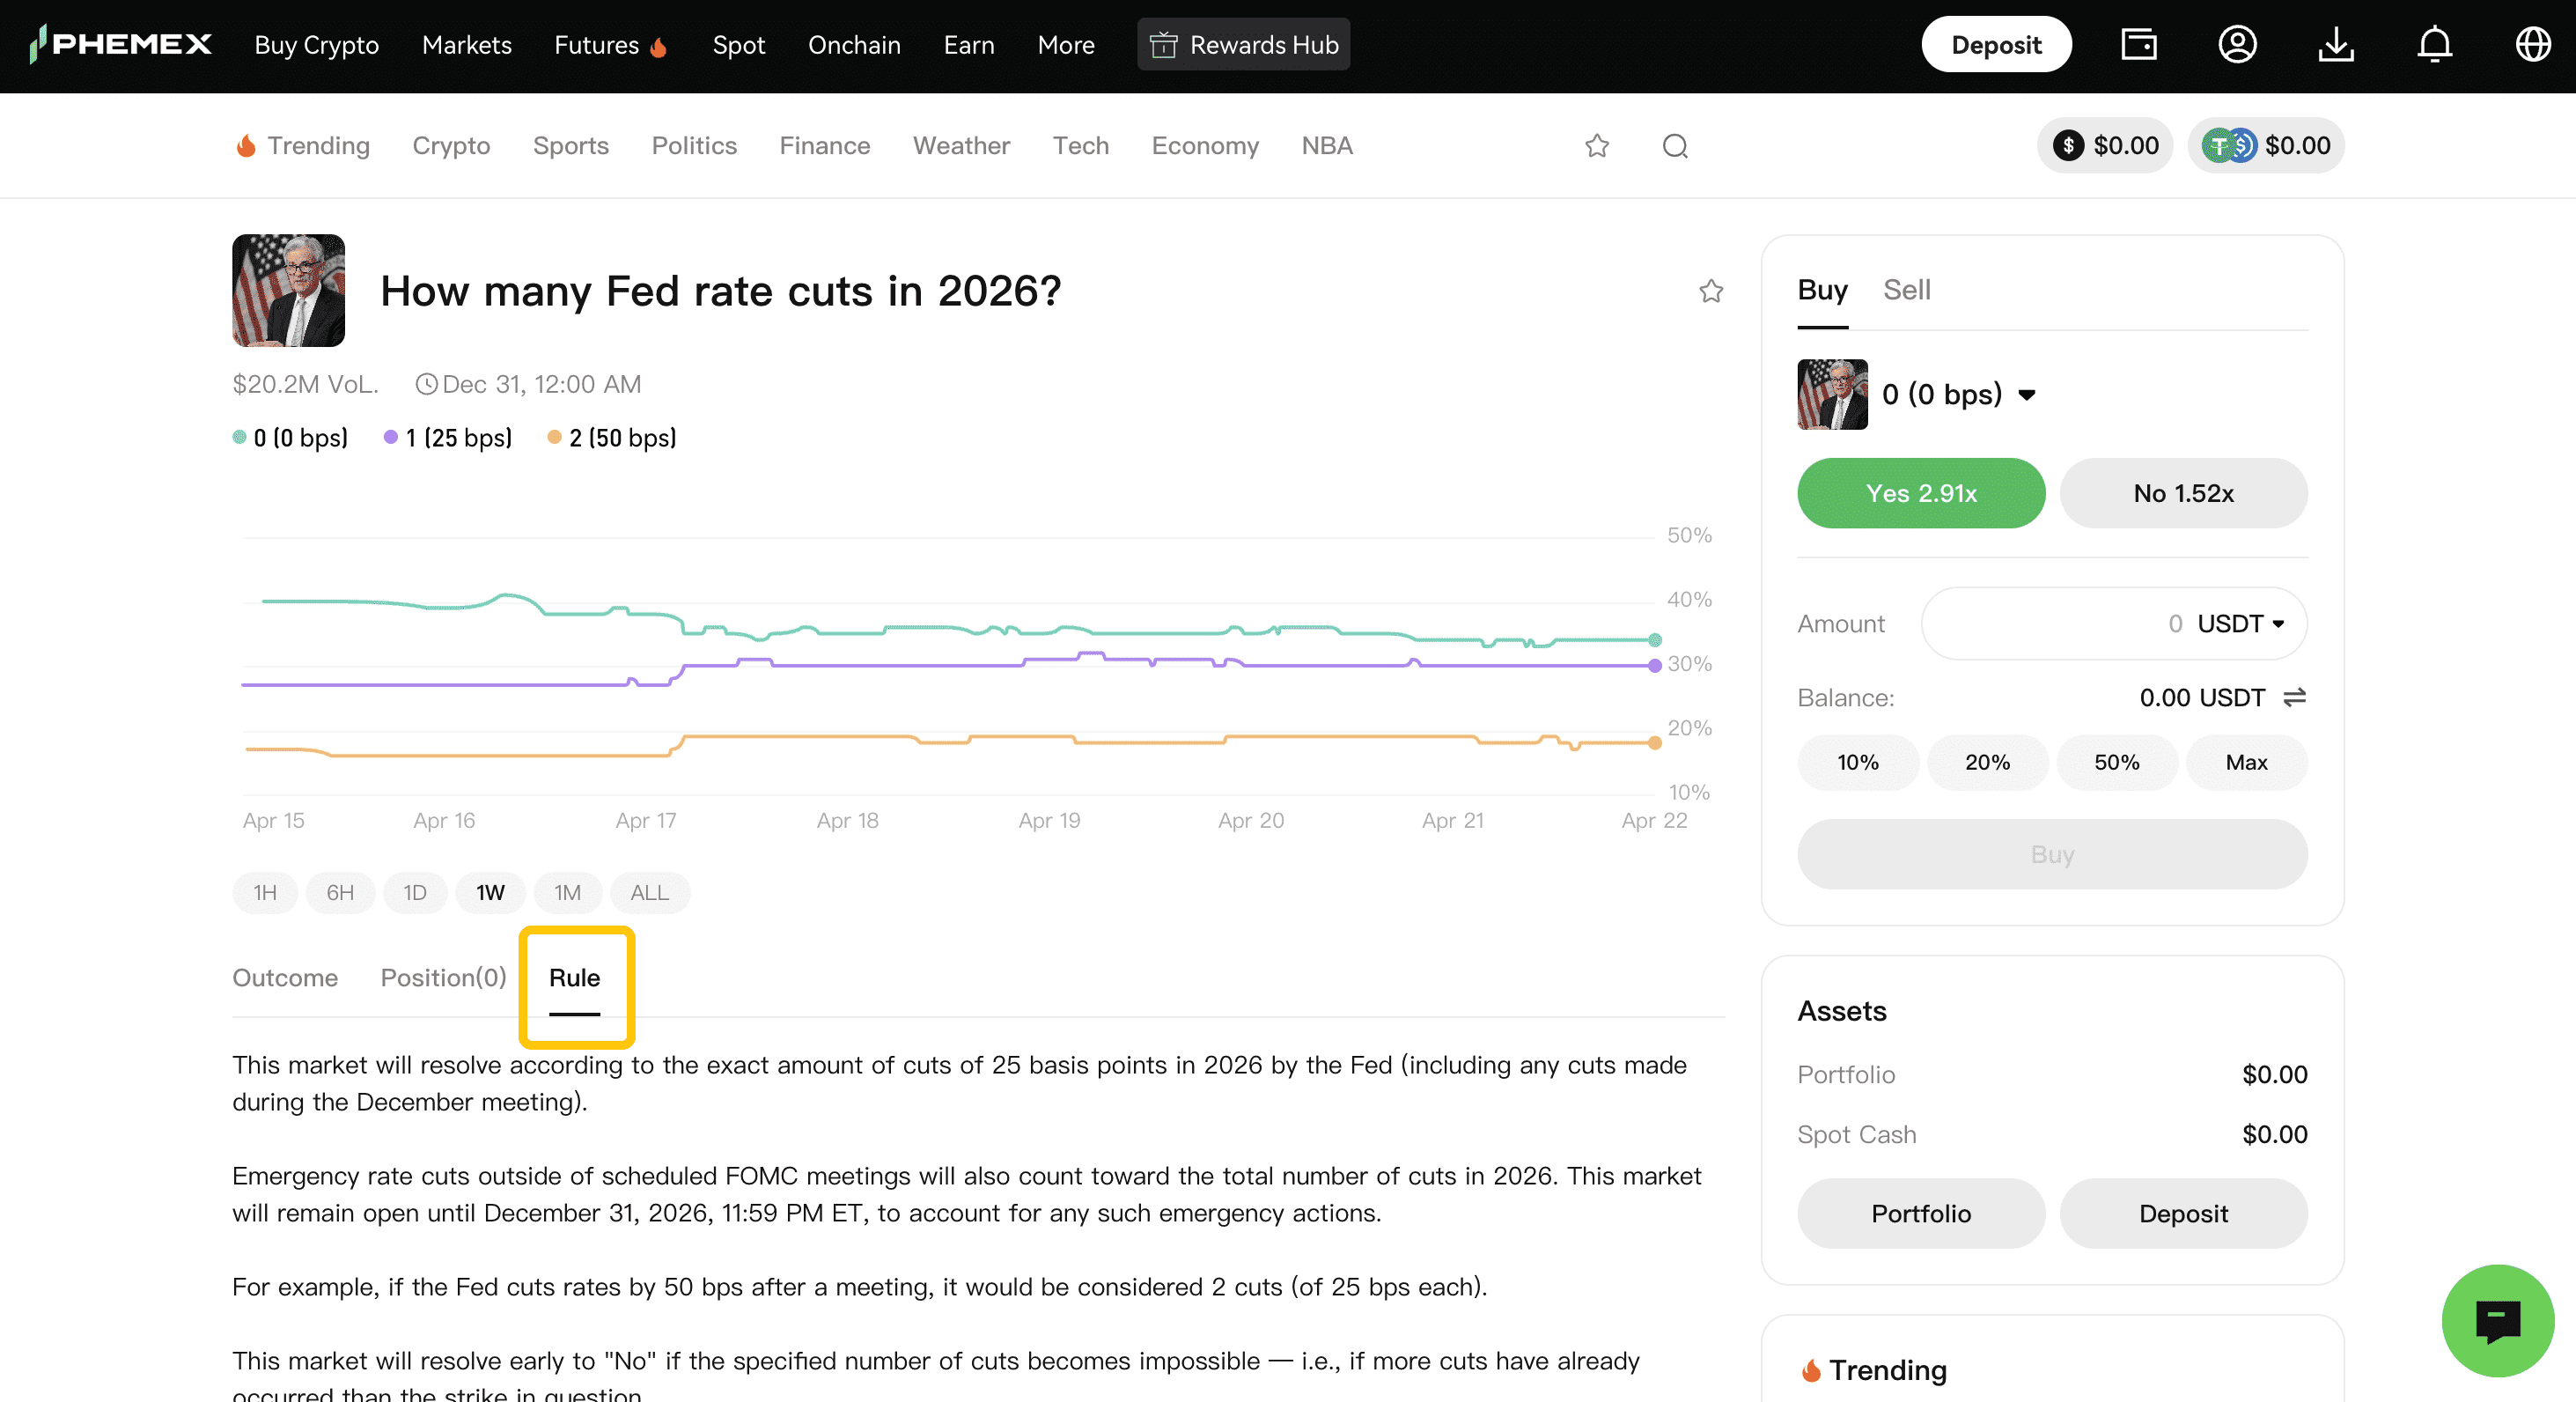
Task: Open the language globe icon
Action: tap(2532, 45)
